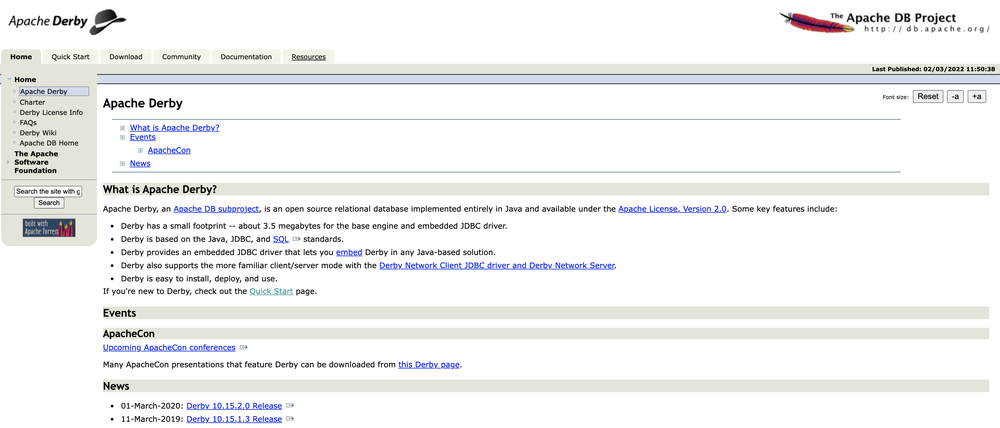Open FAQs in the sidebar
The height and width of the screenshot is (428, 1000).
28,122
